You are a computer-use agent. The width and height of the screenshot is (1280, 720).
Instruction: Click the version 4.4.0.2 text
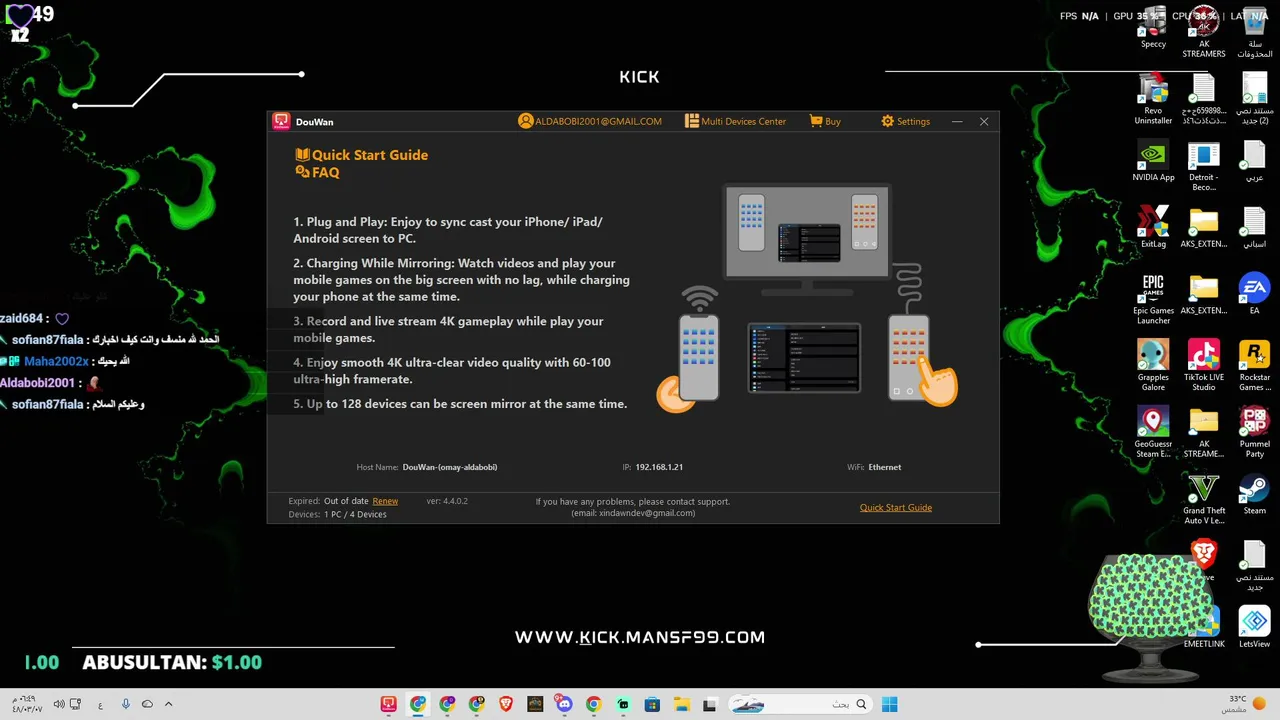(447, 501)
